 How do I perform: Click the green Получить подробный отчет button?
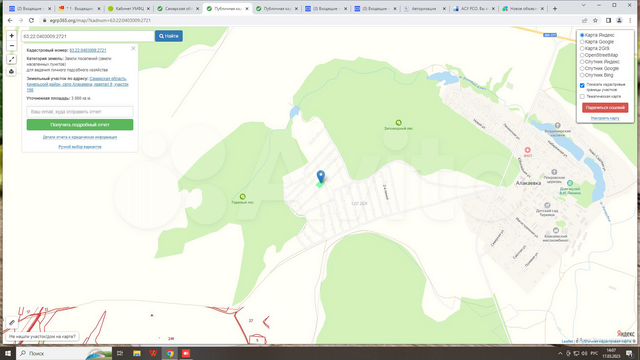coord(80,124)
